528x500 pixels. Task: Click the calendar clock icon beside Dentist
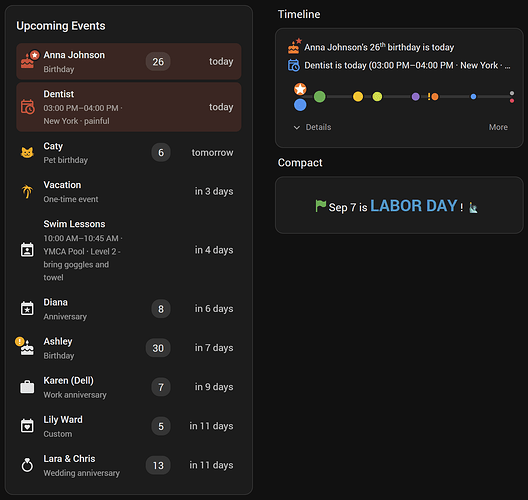[28, 107]
